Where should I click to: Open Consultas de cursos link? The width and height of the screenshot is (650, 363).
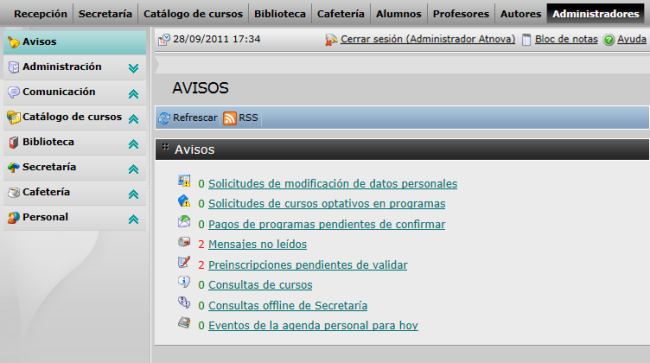pyautogui.click(x=260, y=285)
